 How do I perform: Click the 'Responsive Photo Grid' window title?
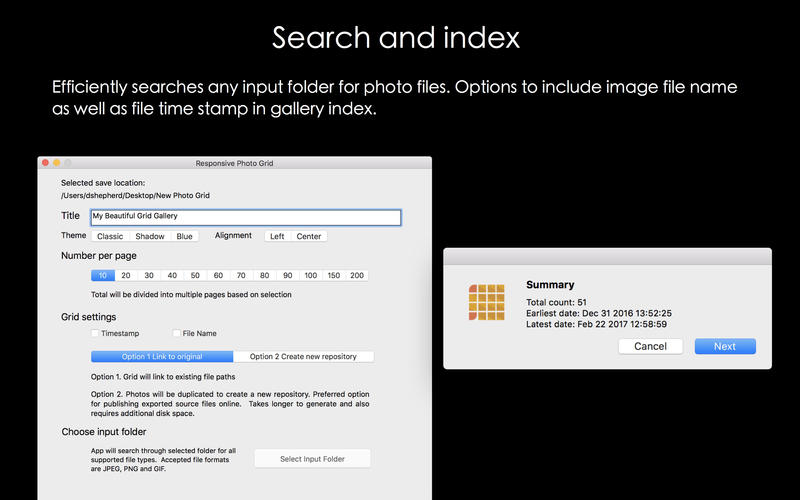[234, 163]
